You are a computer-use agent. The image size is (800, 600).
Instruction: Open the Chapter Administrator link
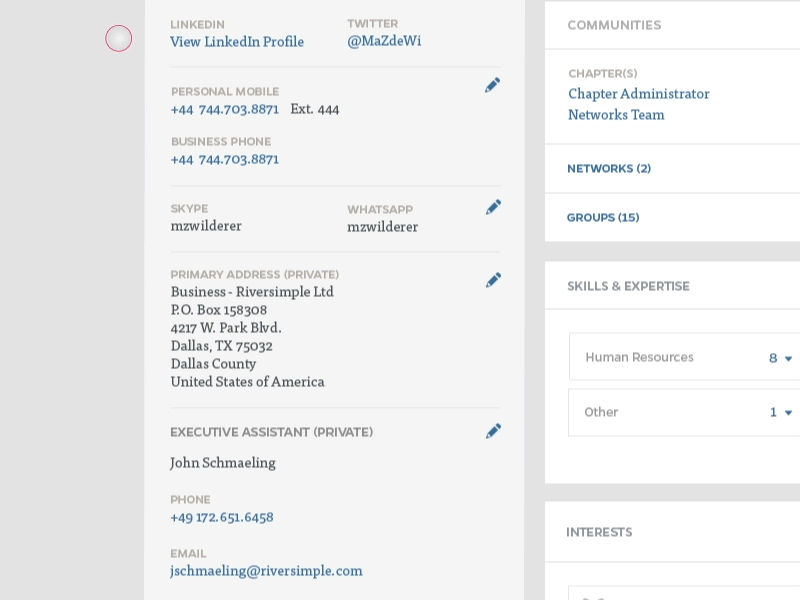click(x=638, y=93)
